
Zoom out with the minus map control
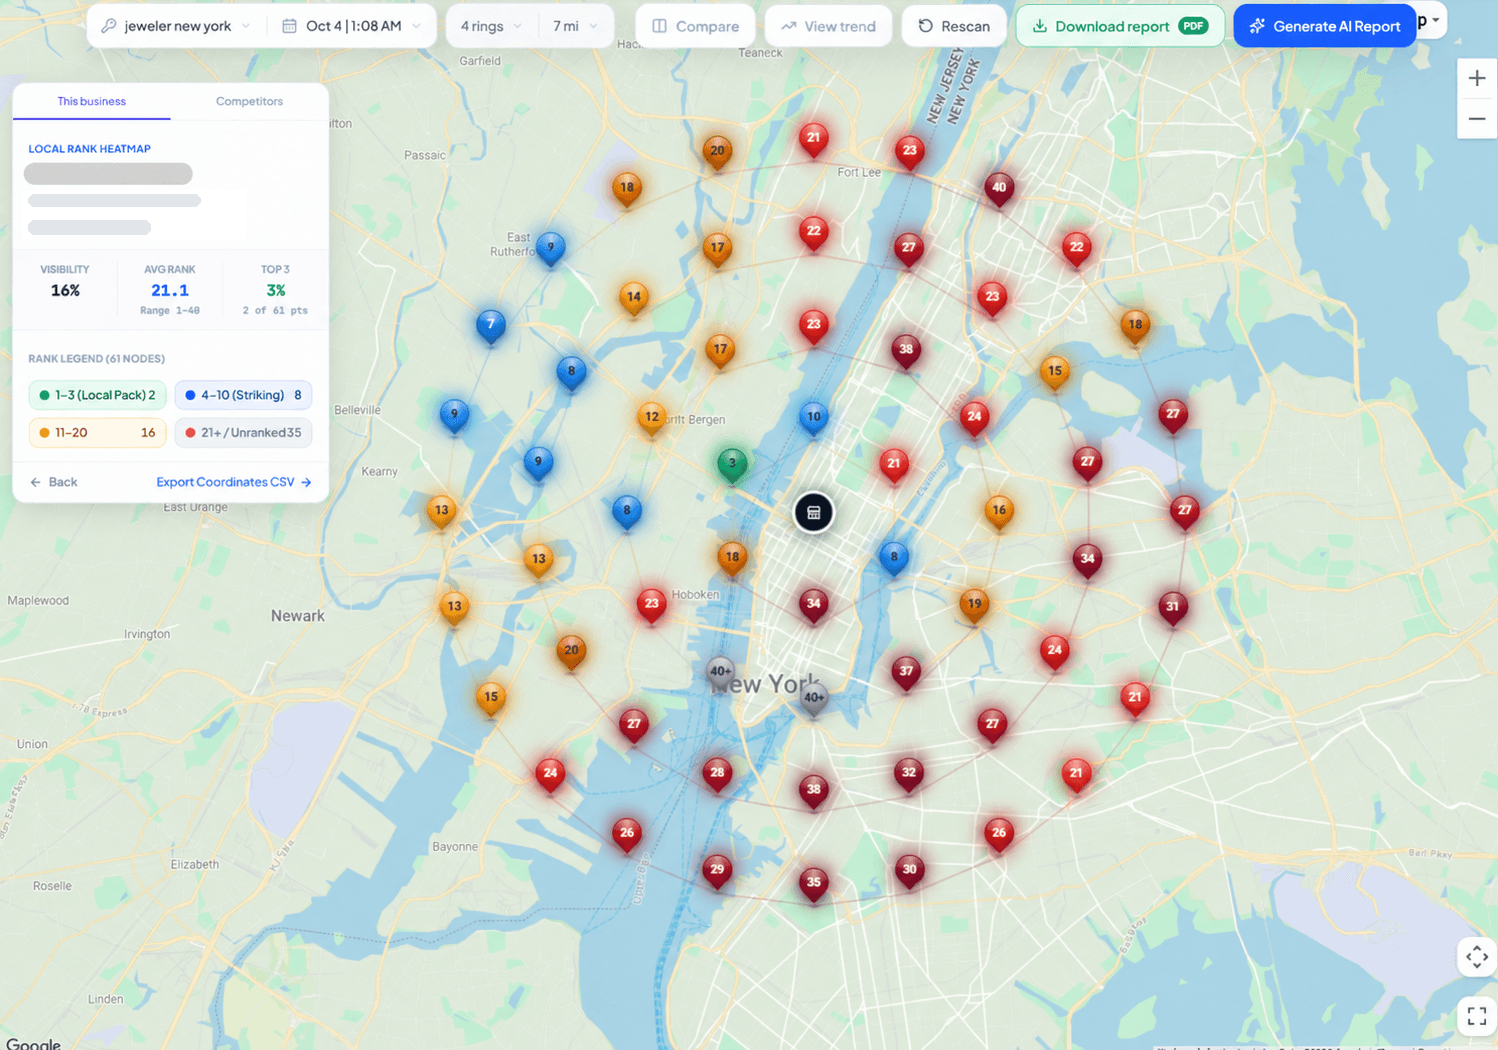point(1477,119)
